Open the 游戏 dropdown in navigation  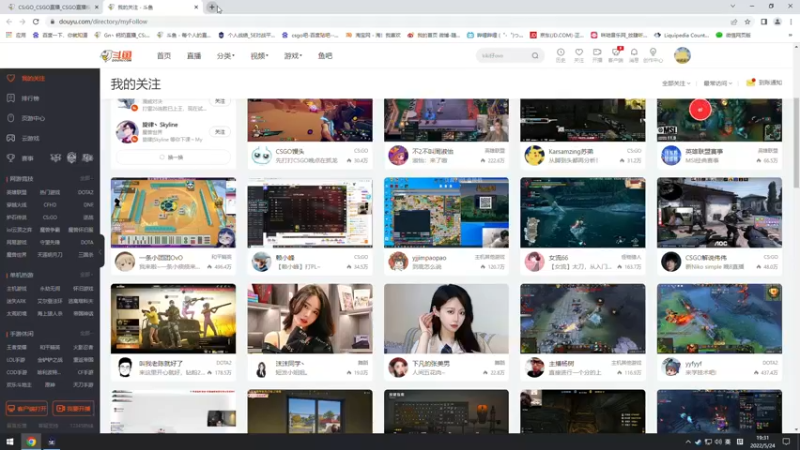tap(293, 56)
